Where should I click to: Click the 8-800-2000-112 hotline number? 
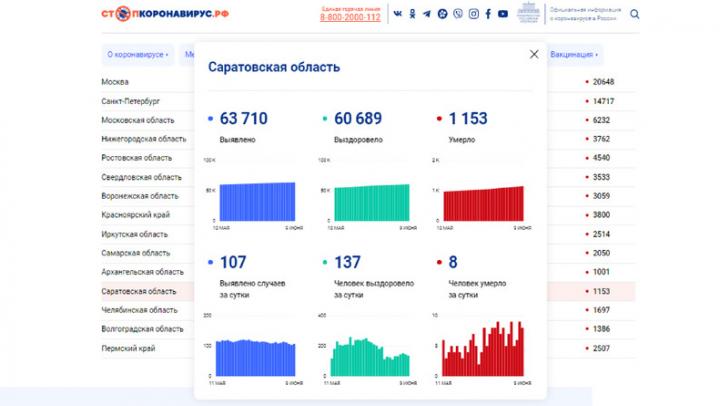(350, 18)
